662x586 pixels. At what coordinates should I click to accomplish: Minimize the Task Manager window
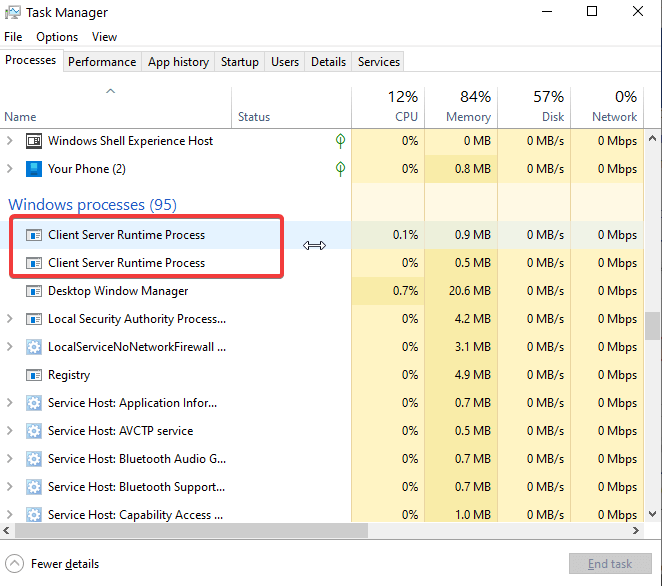(x=547, y=11)
